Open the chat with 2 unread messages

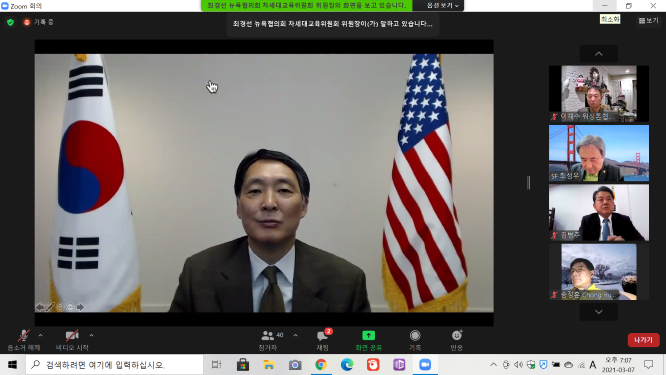323,340
